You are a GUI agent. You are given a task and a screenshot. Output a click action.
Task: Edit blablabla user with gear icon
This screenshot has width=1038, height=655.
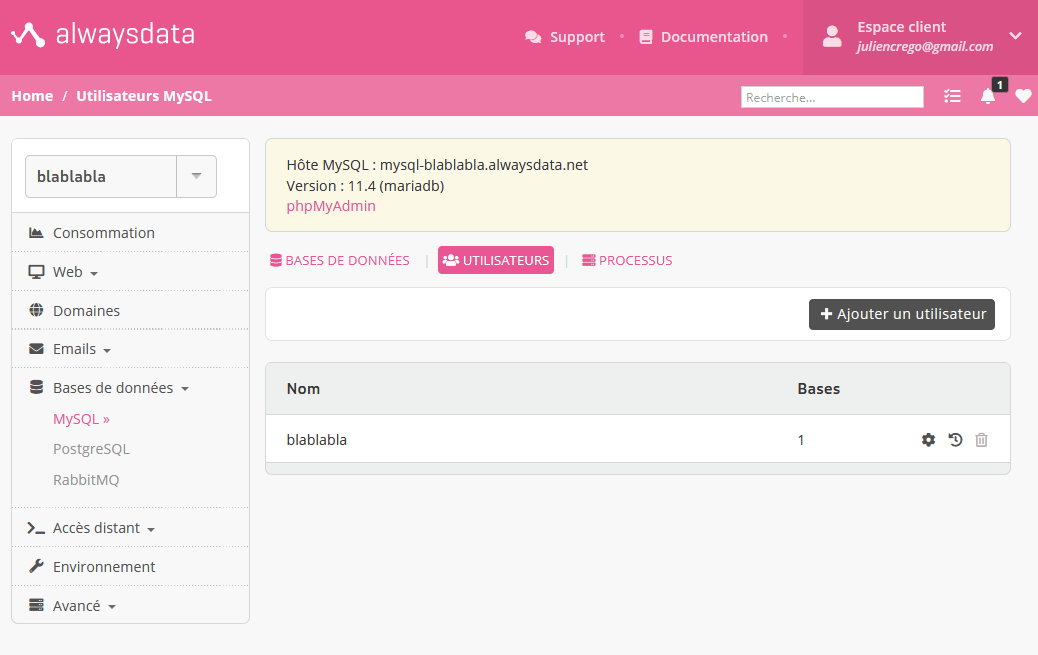click(x=929, y=440)
